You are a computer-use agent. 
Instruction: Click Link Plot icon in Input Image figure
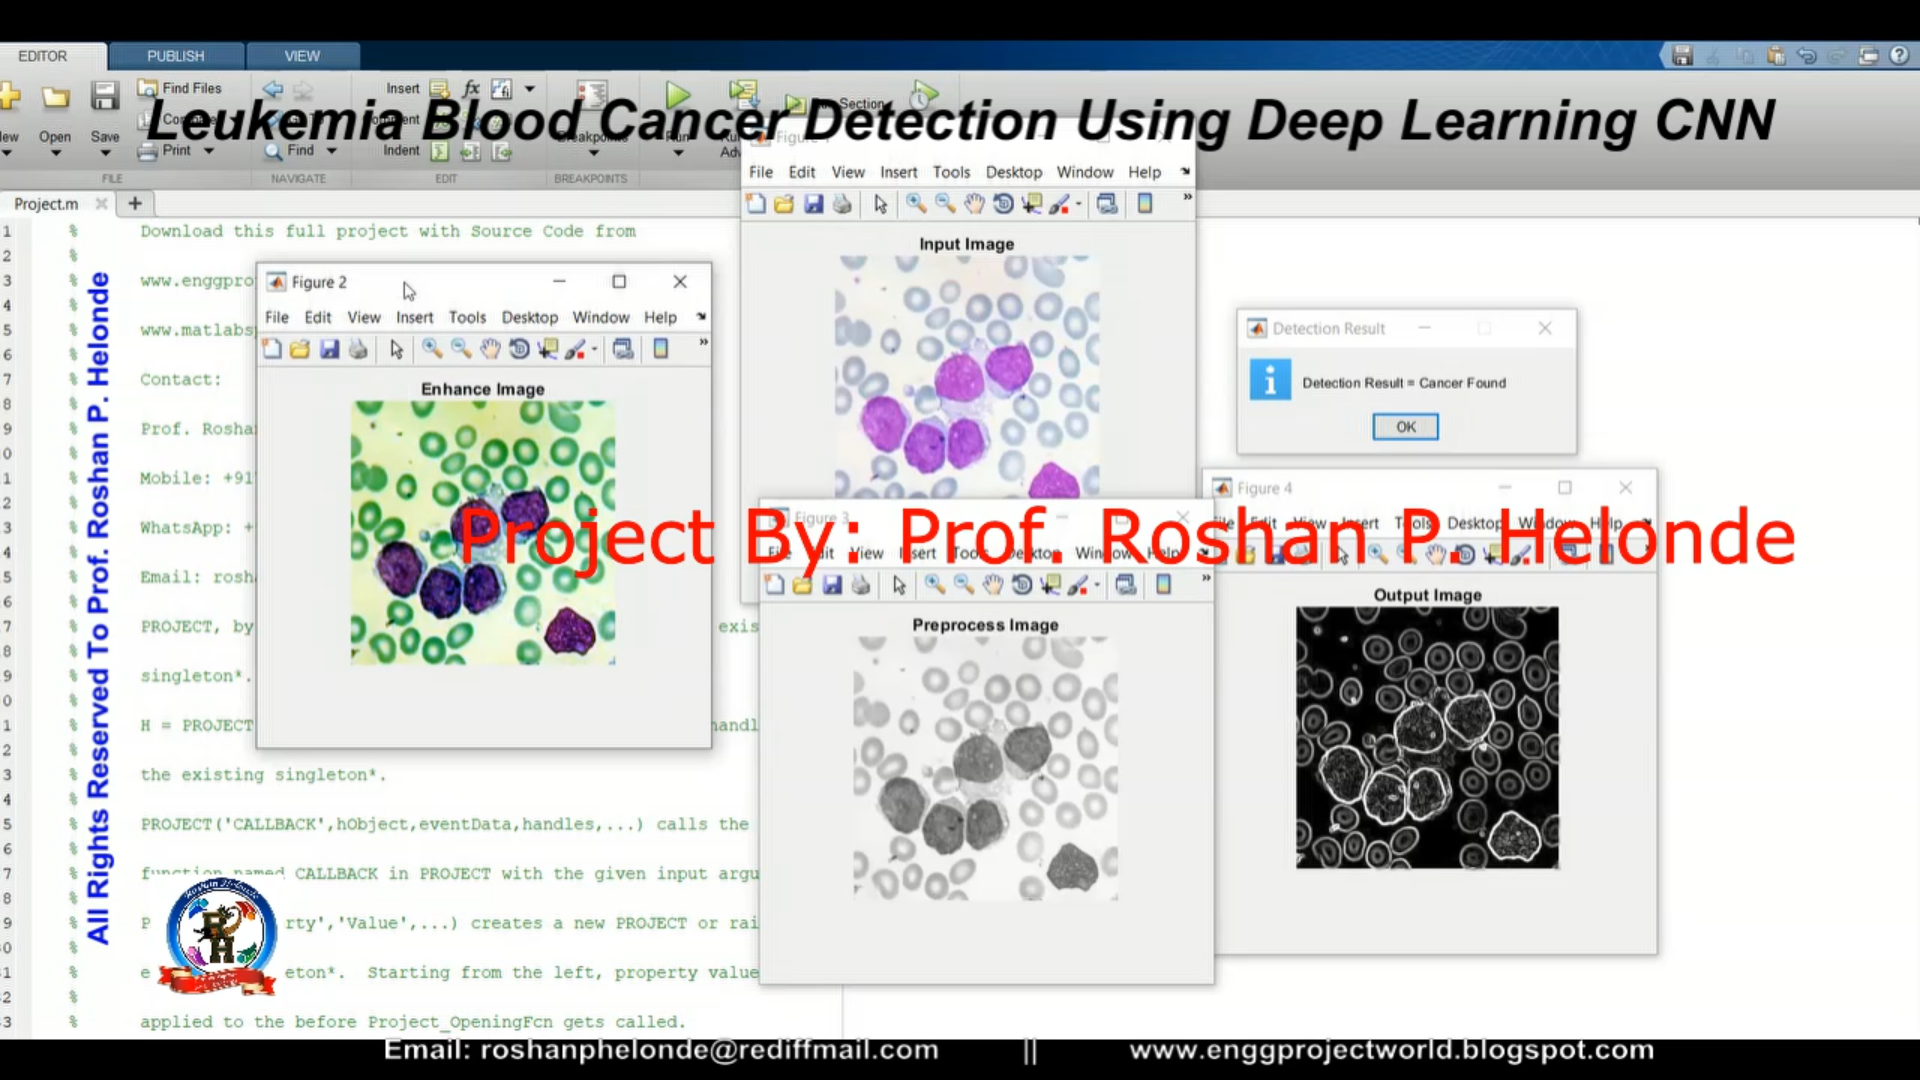1107,204
